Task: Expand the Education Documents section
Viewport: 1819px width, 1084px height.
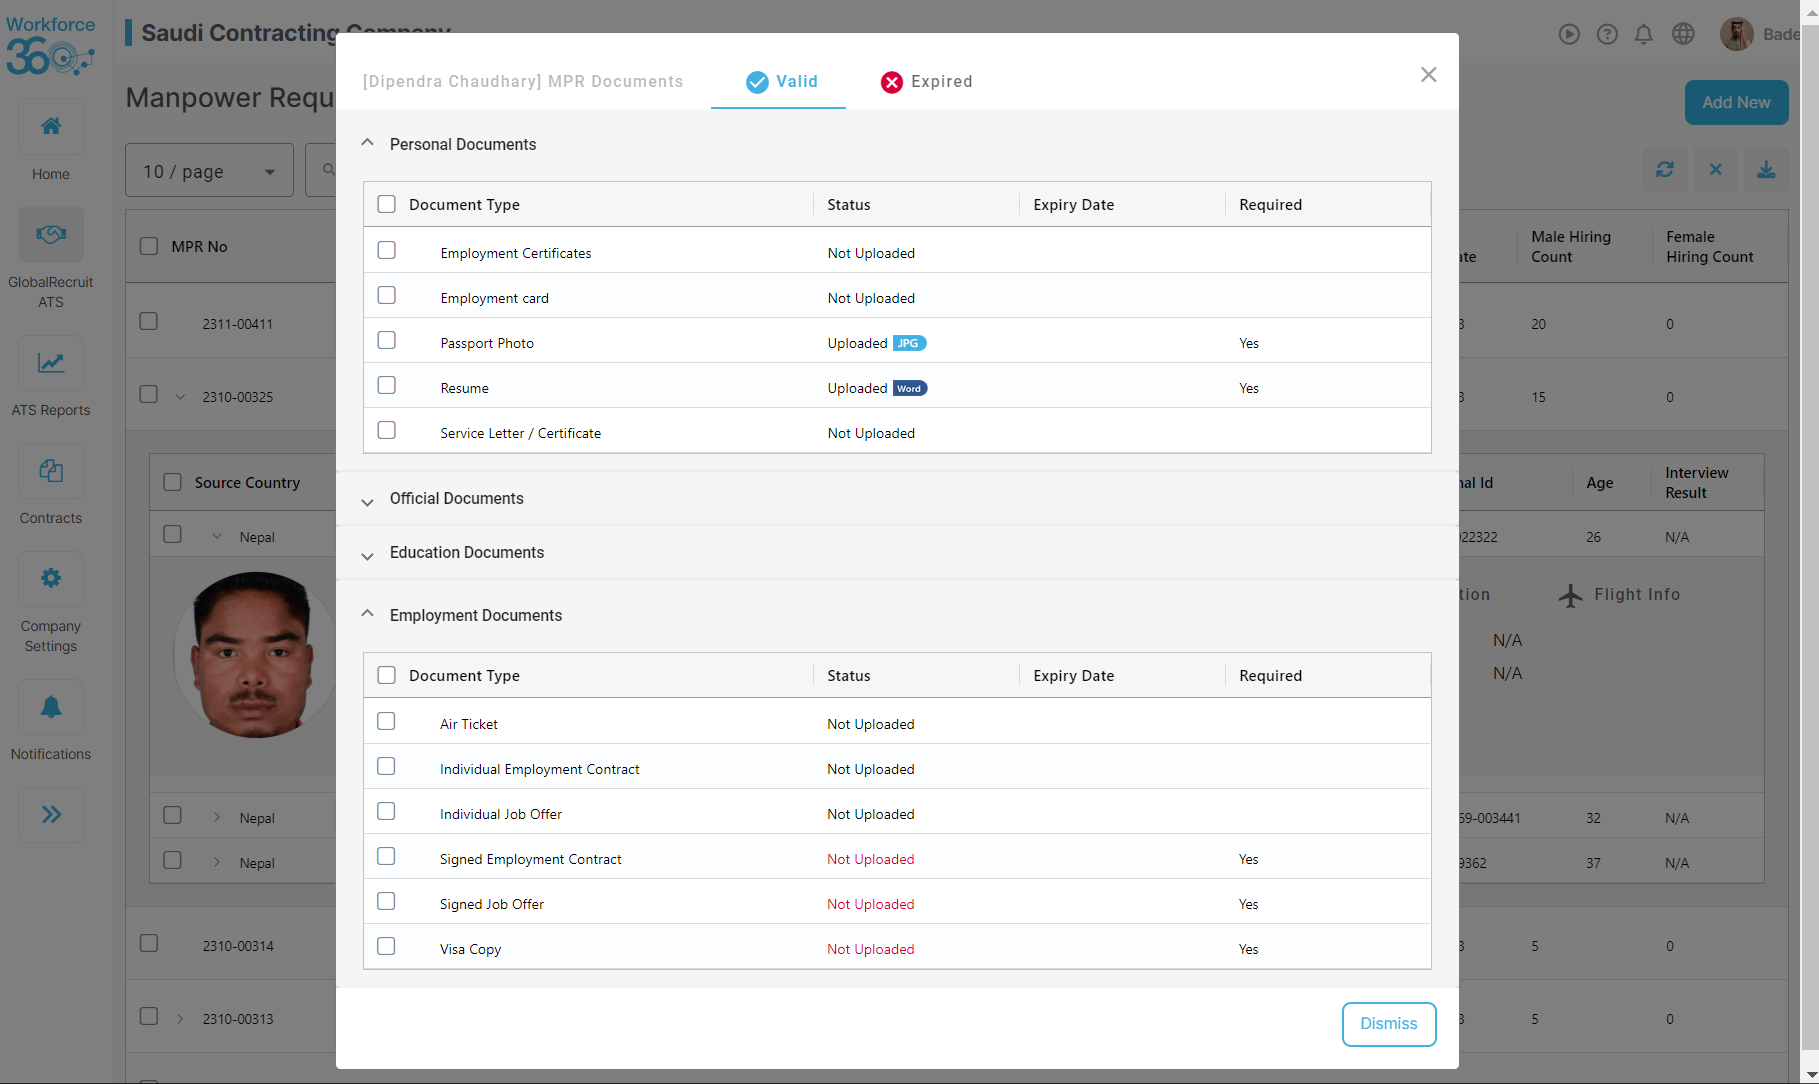Action: 466,553
